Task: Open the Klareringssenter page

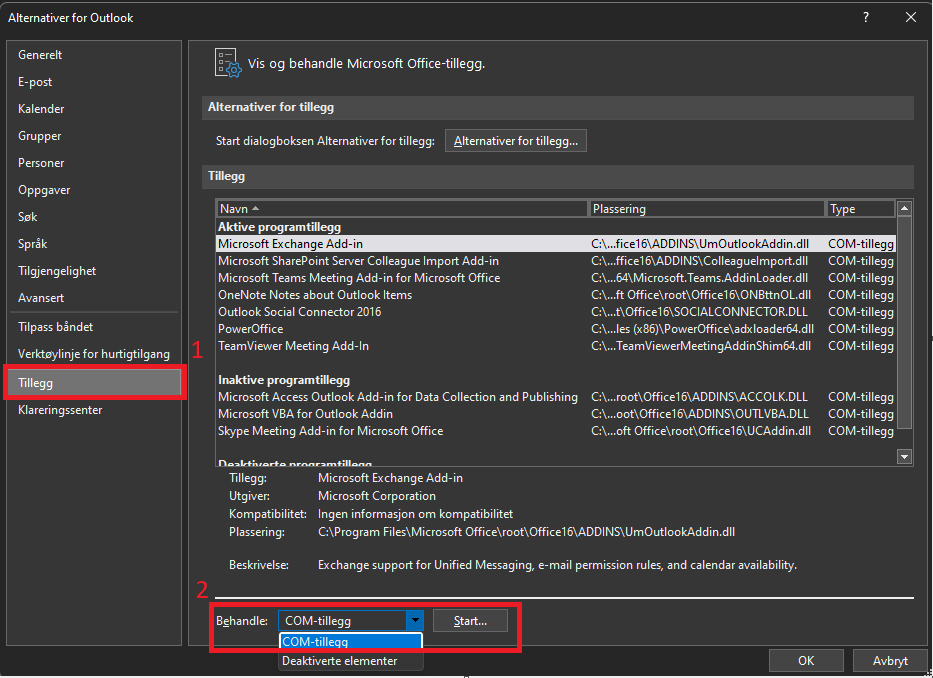Action: 94,410
